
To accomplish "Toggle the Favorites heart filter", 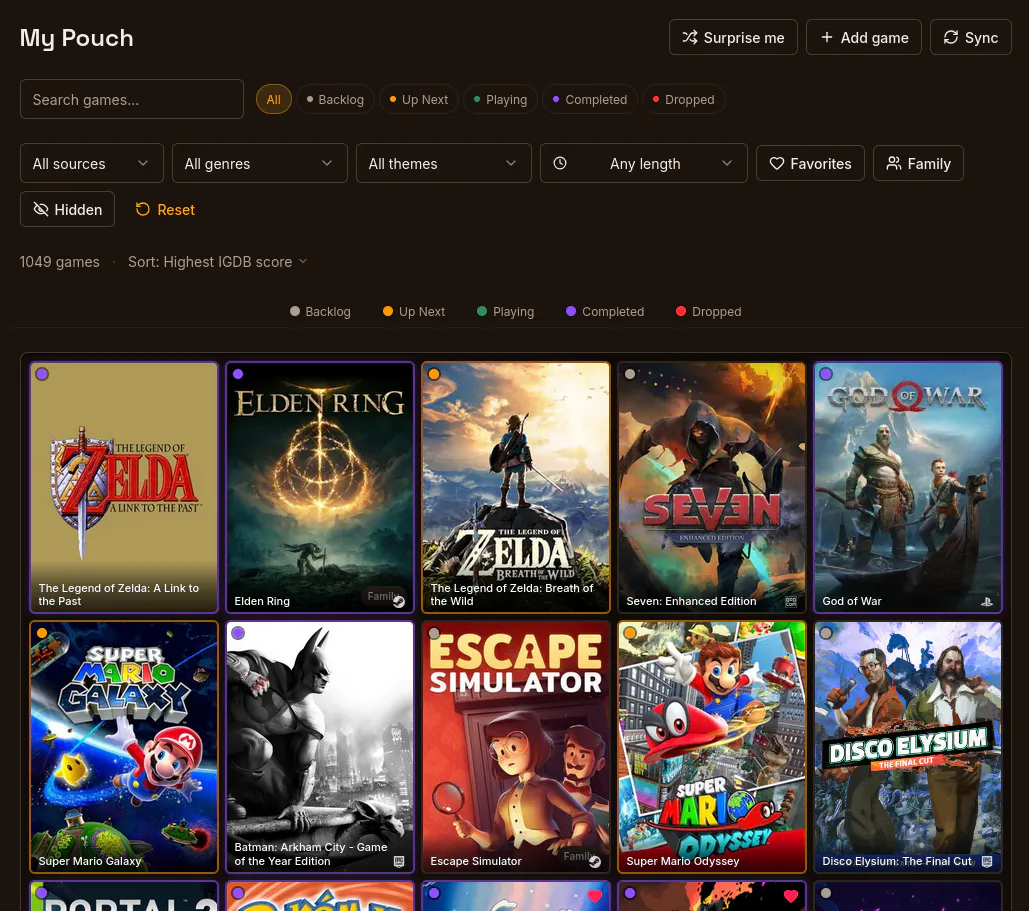I will pos(810,163).
